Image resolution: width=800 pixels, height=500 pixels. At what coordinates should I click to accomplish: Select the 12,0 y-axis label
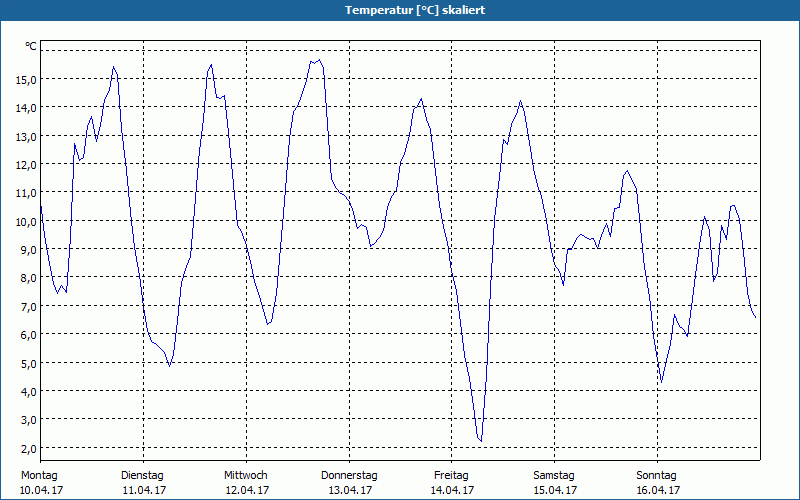click(x=27, y=165)
